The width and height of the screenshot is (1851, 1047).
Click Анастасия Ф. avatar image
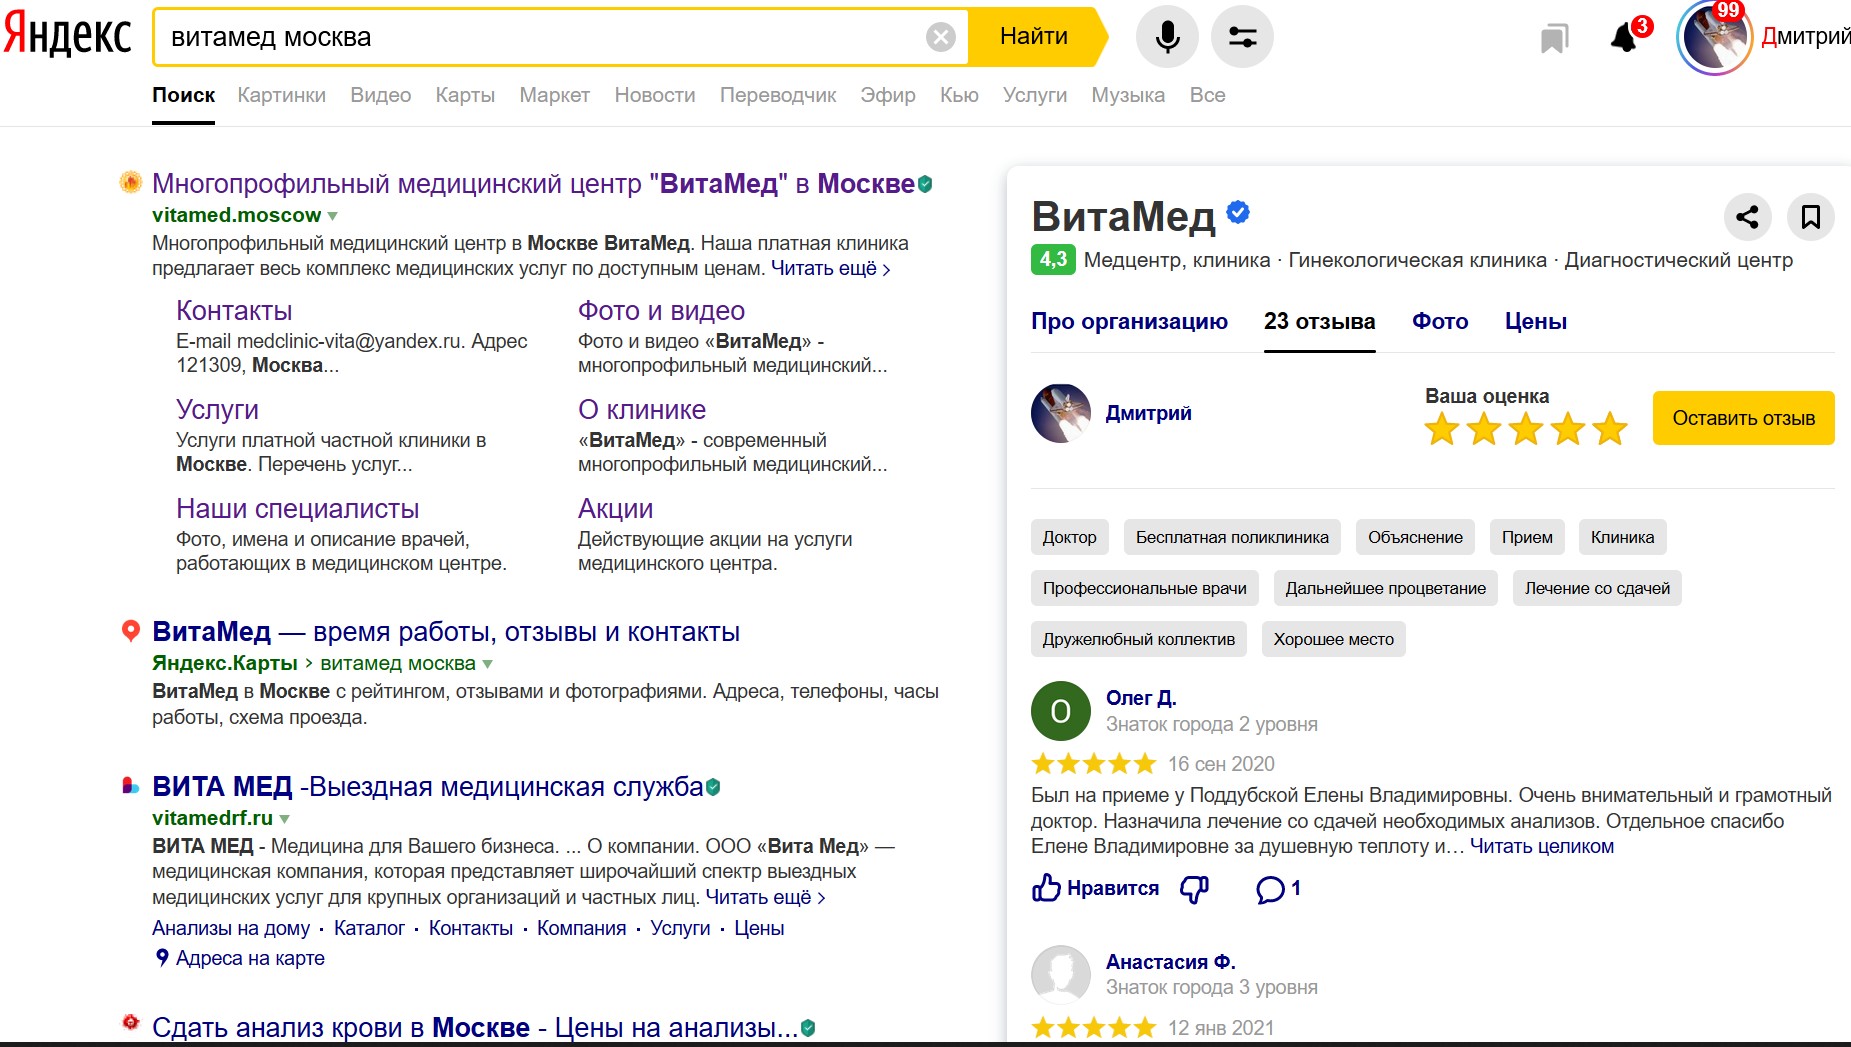coord(1061,974)
